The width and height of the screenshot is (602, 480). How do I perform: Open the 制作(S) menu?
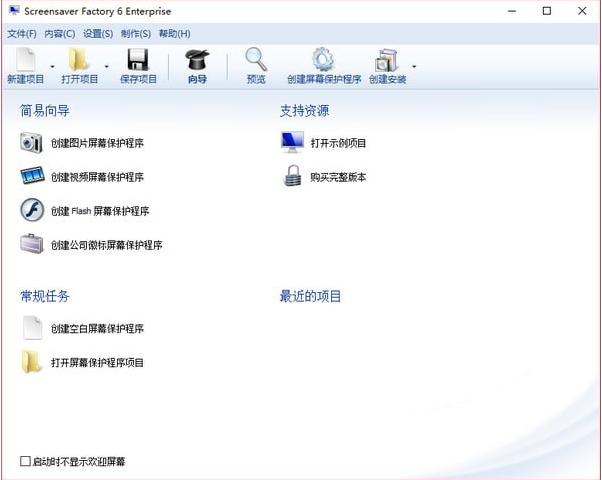[136, 34]
